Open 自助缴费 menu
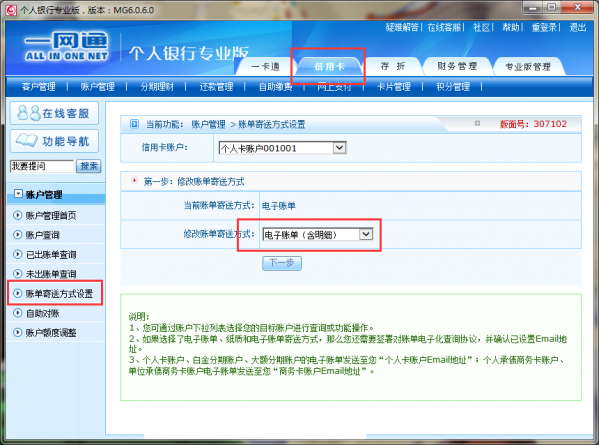 point(275,87)
